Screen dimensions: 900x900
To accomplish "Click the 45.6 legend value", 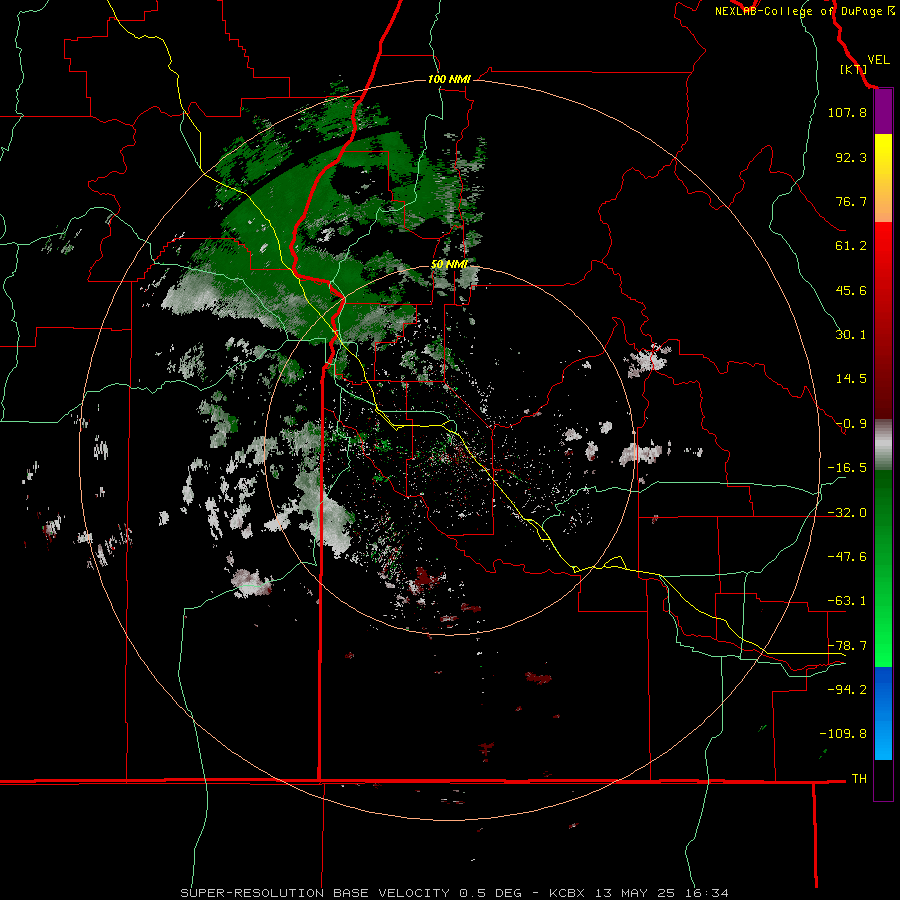I will click(851, 290).
